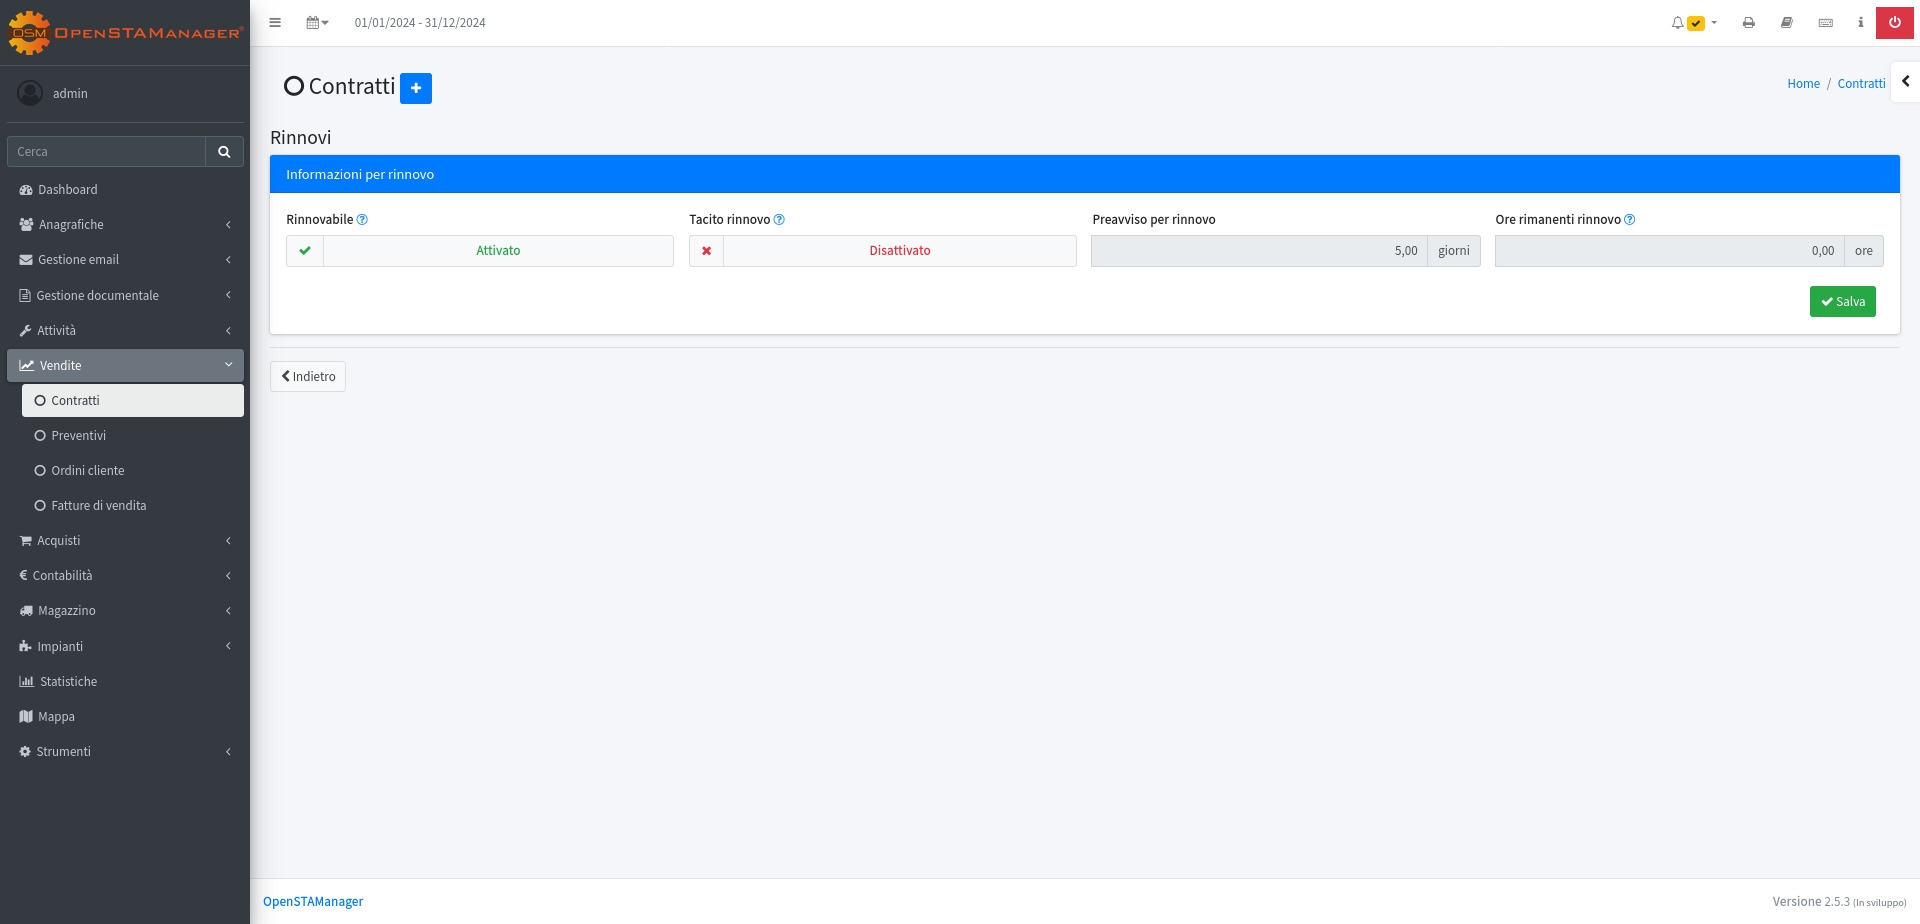1920x924 pixels.
Task: Click the printer icon in top bar
Action: tap(1748, 23)
